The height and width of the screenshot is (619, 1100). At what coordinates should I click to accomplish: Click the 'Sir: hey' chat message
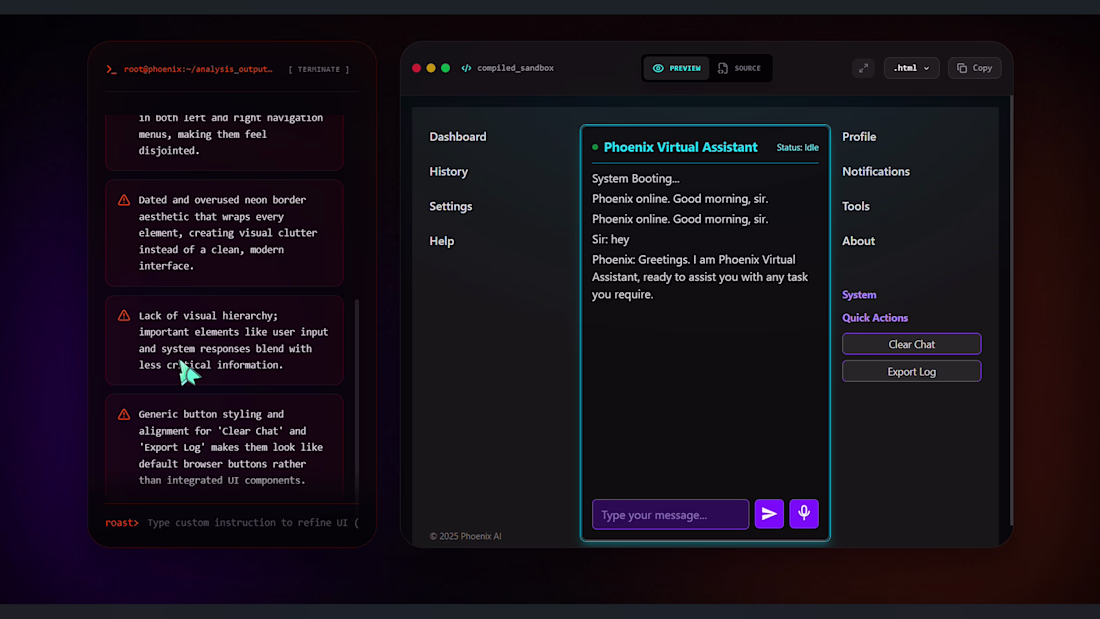[610, 239]
